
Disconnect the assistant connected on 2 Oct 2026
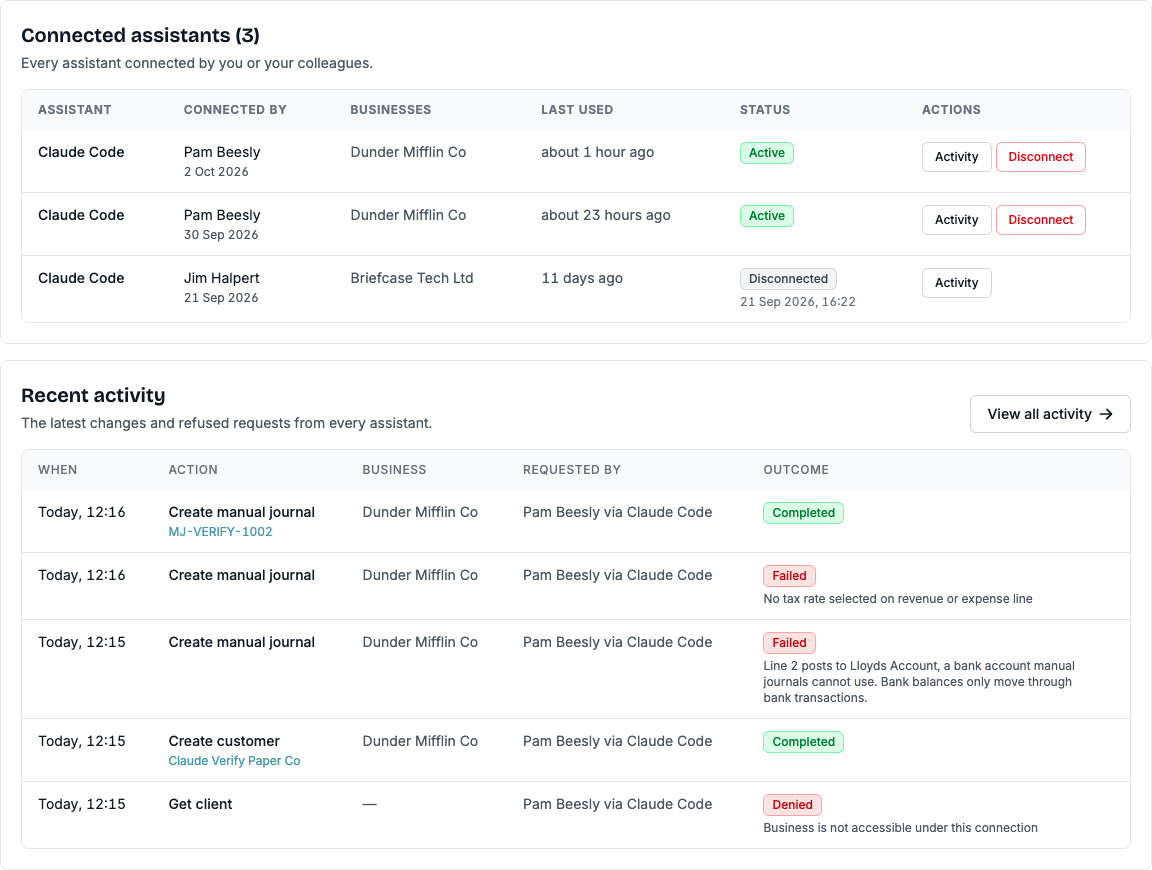click(x=1040, y=157)
